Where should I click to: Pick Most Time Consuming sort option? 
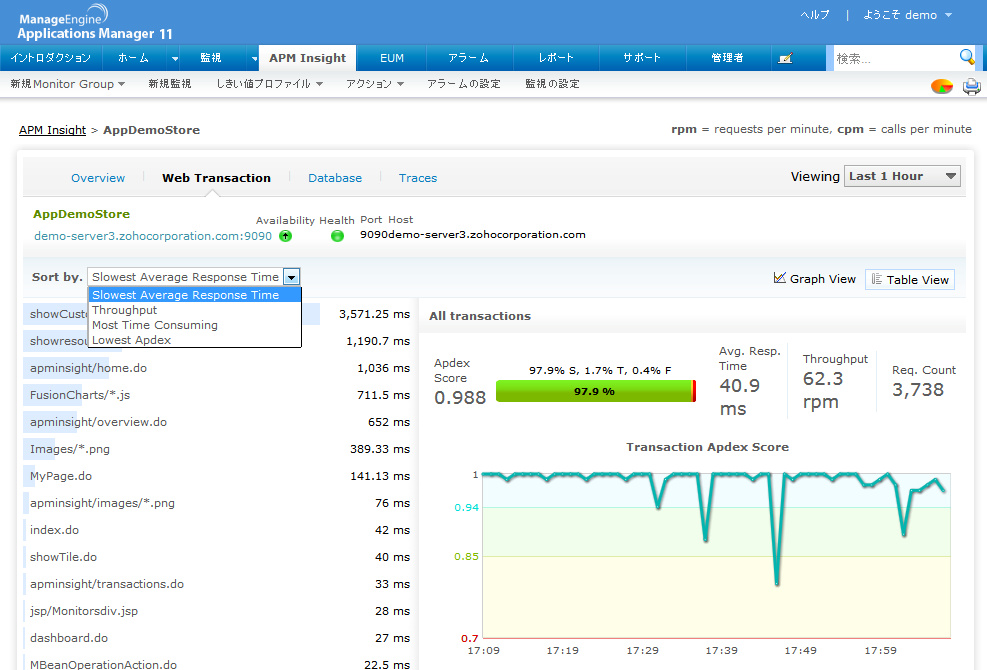pos(154,325)
